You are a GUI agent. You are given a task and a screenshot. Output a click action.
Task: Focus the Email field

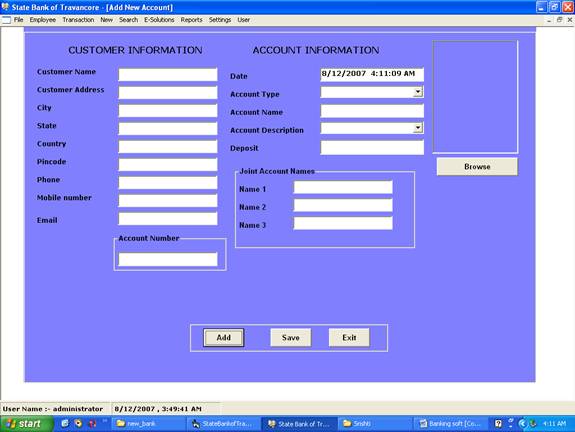coord(168,219)
